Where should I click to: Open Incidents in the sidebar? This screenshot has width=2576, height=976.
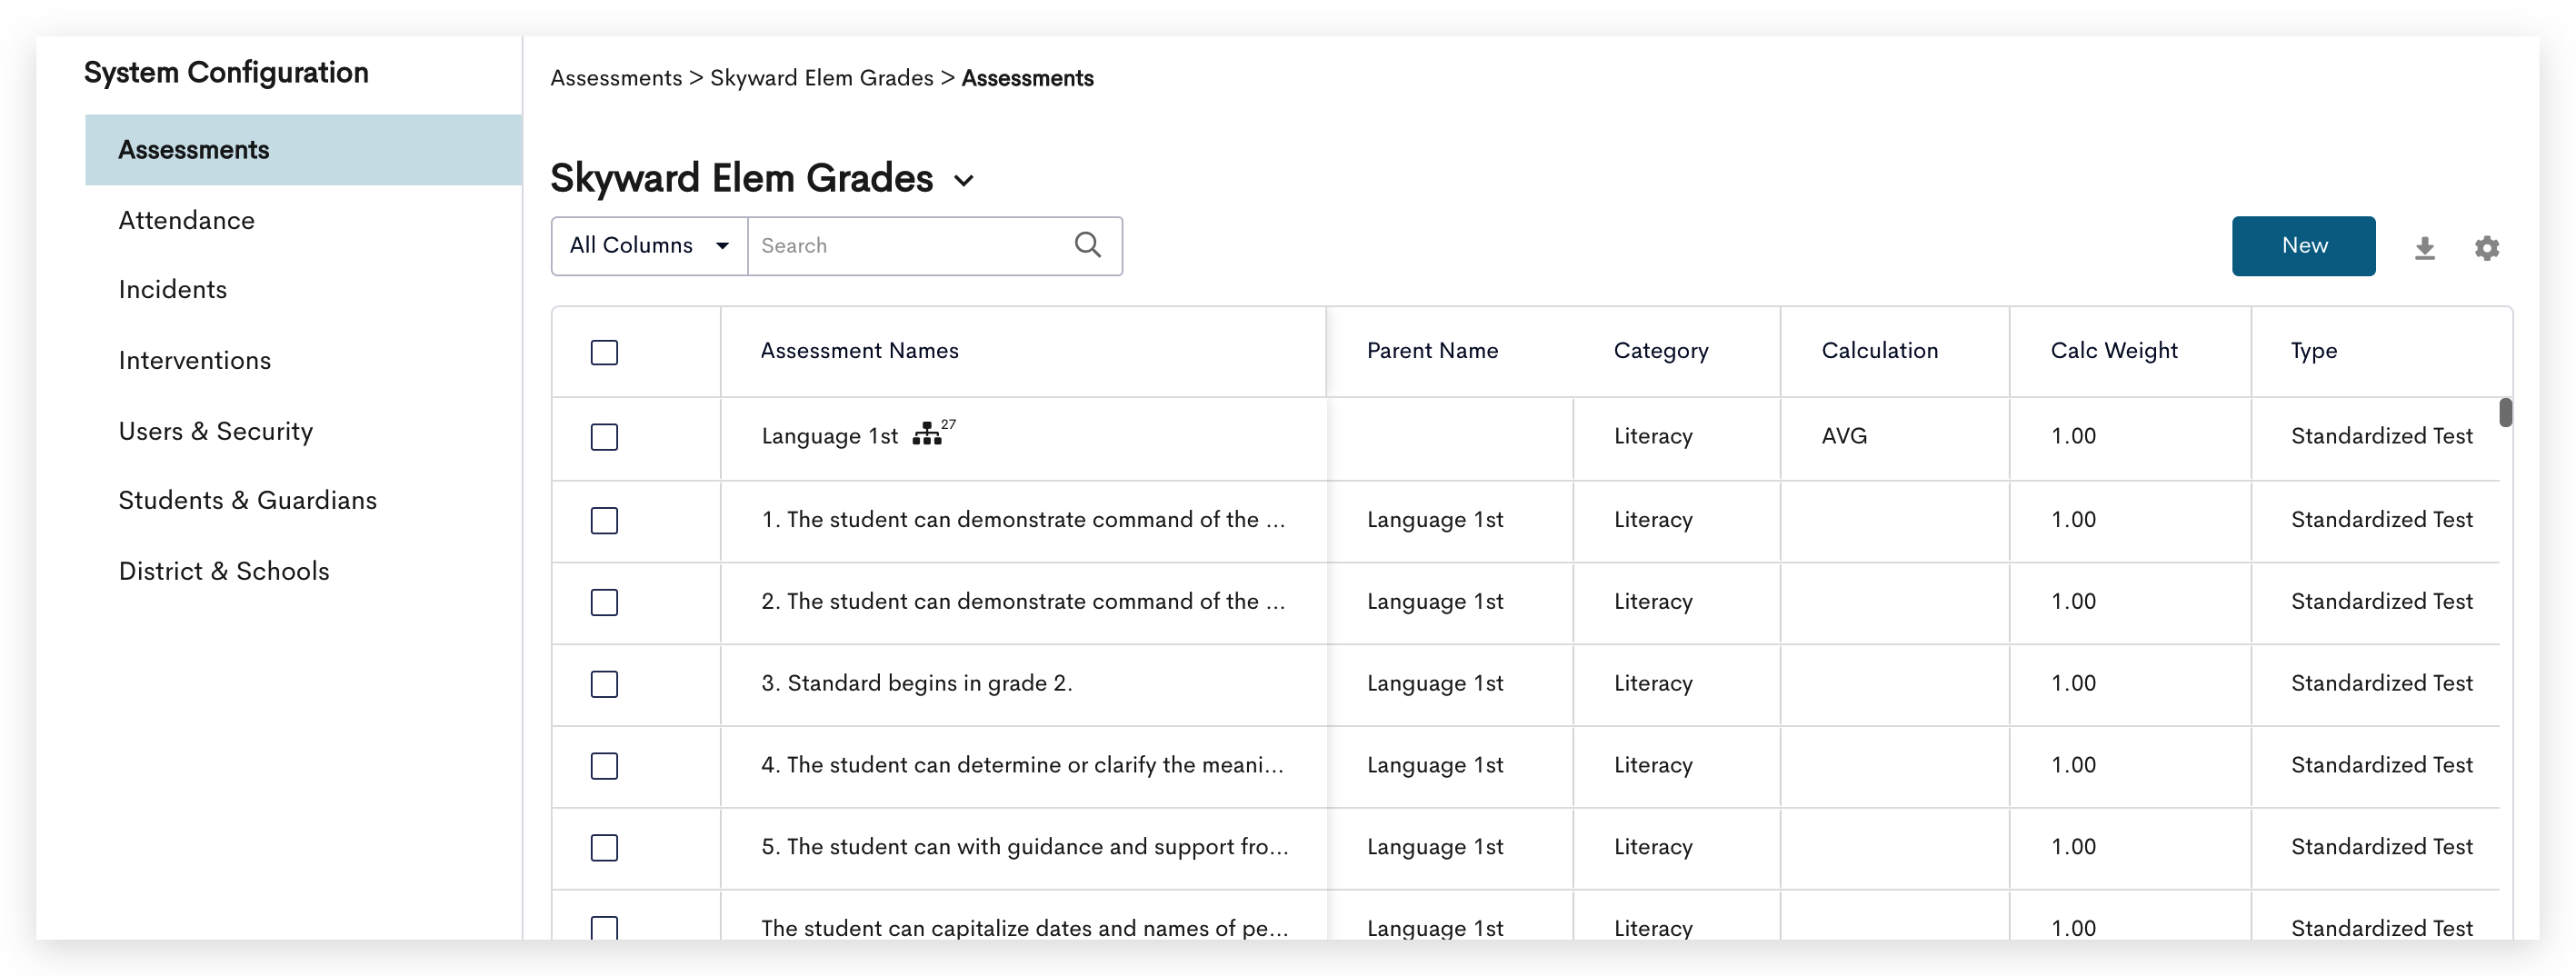click(172, 290)
